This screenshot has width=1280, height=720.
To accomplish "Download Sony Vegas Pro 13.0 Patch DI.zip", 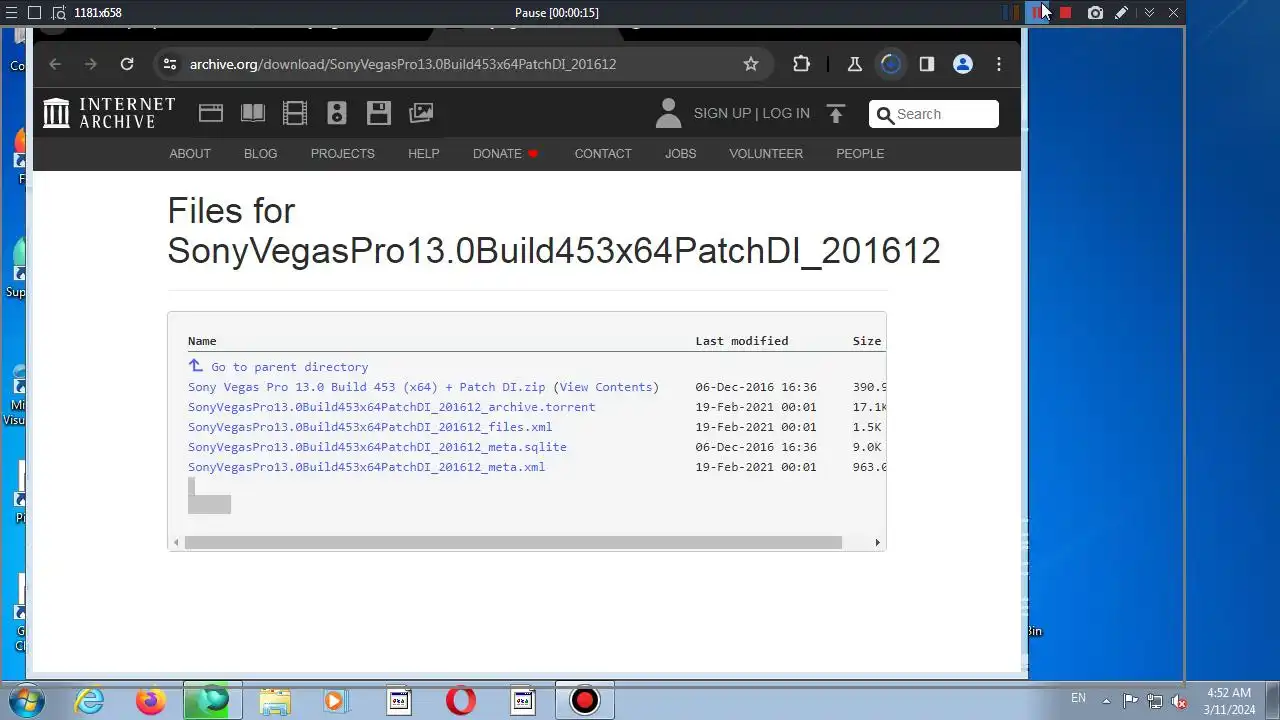I will [367, 387].
